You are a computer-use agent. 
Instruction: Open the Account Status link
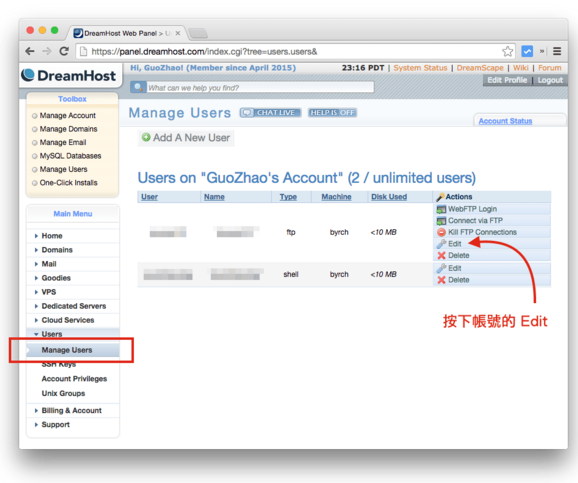(505, 121)
